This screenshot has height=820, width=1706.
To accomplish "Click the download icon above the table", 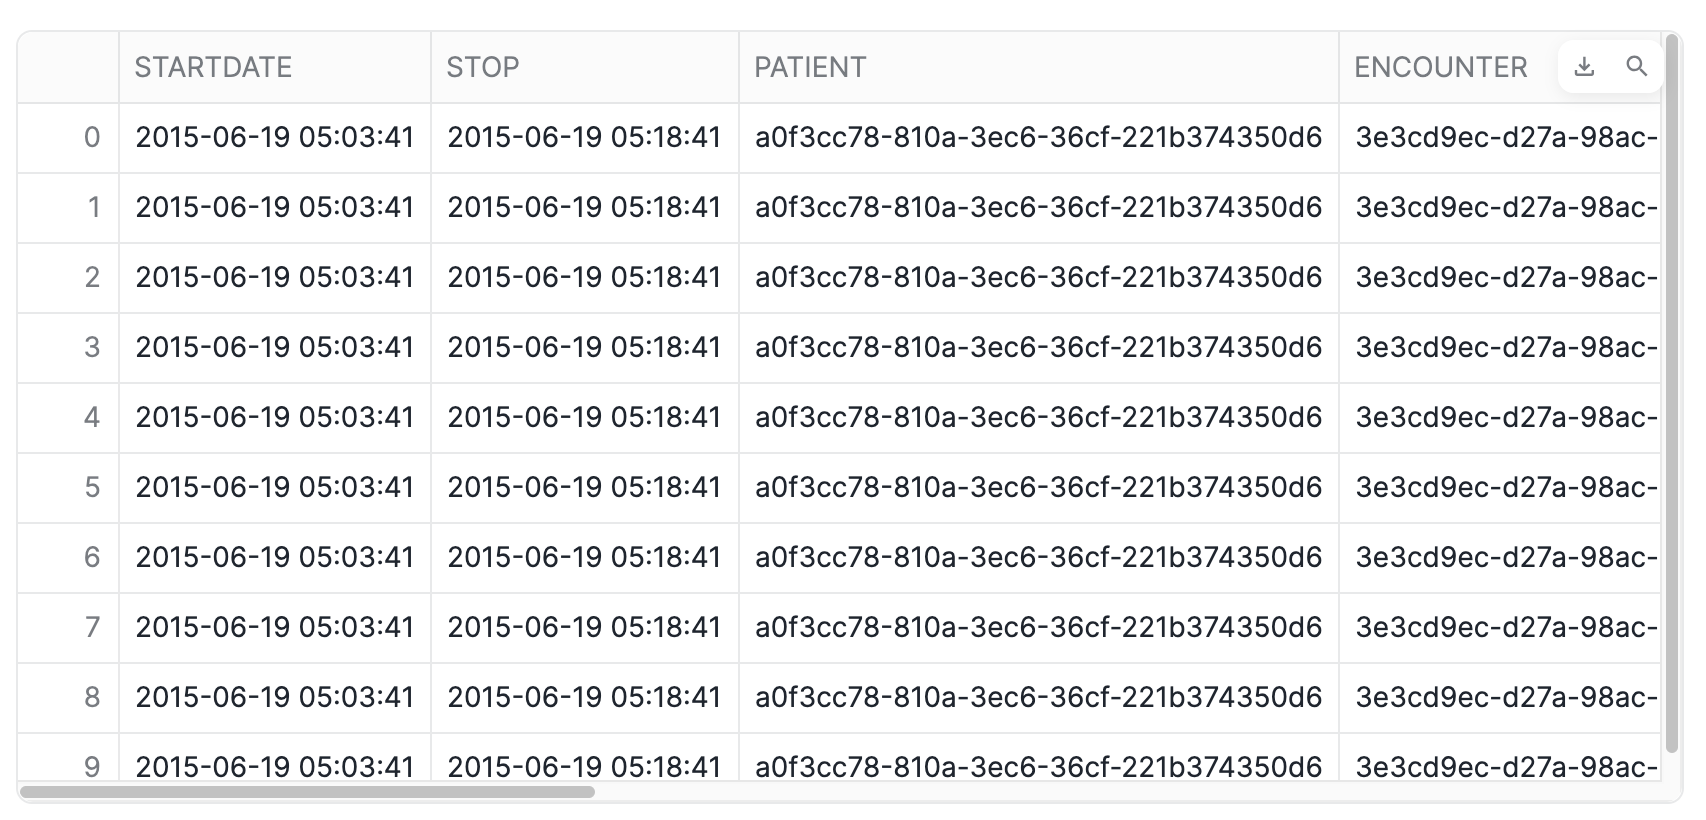I will click(x=1584, y=67).
